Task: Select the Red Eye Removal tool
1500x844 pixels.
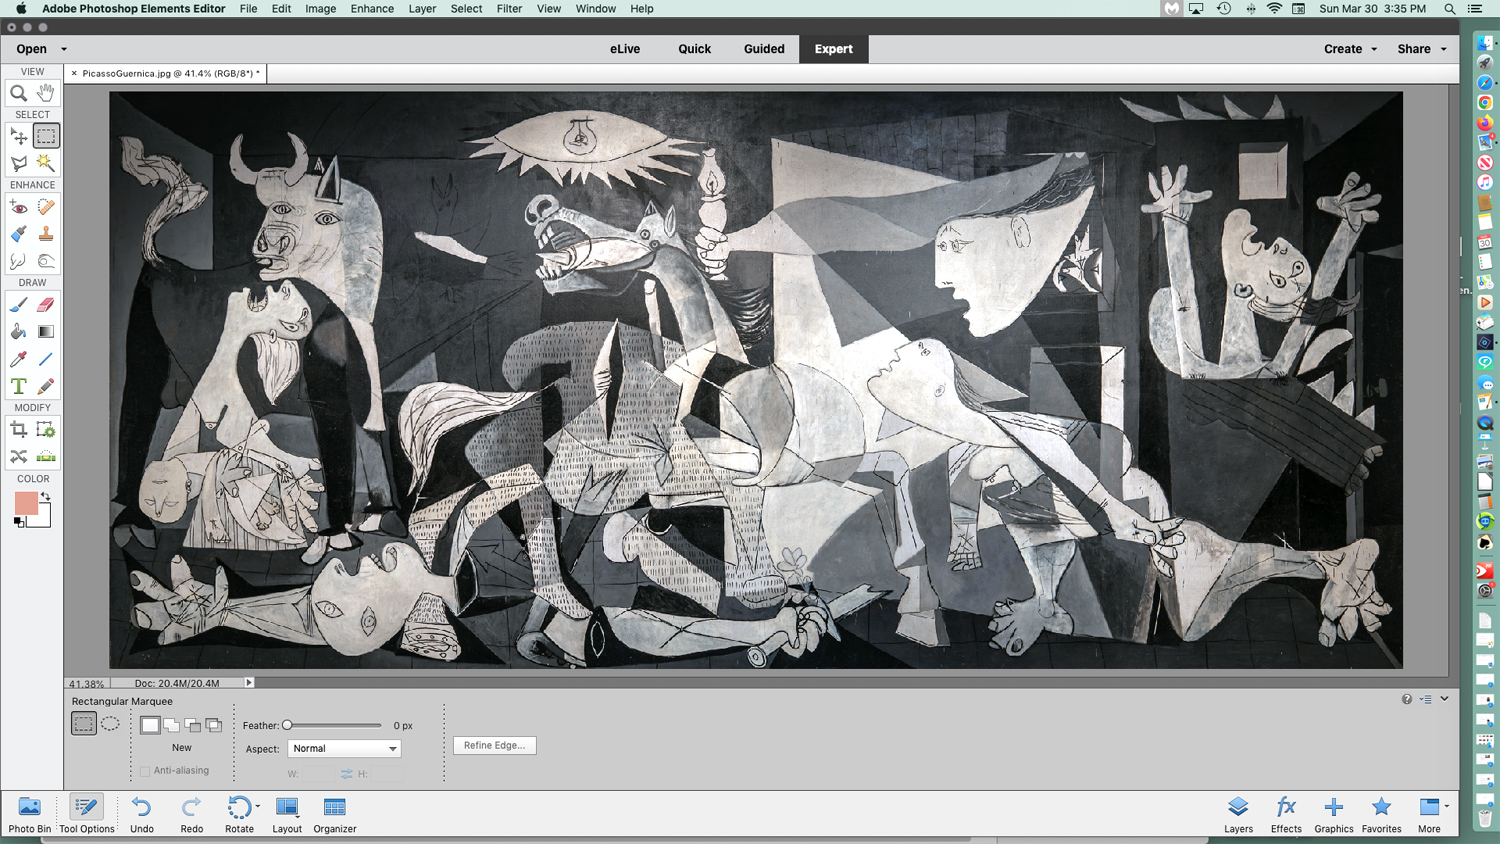Action: [18, 207]
